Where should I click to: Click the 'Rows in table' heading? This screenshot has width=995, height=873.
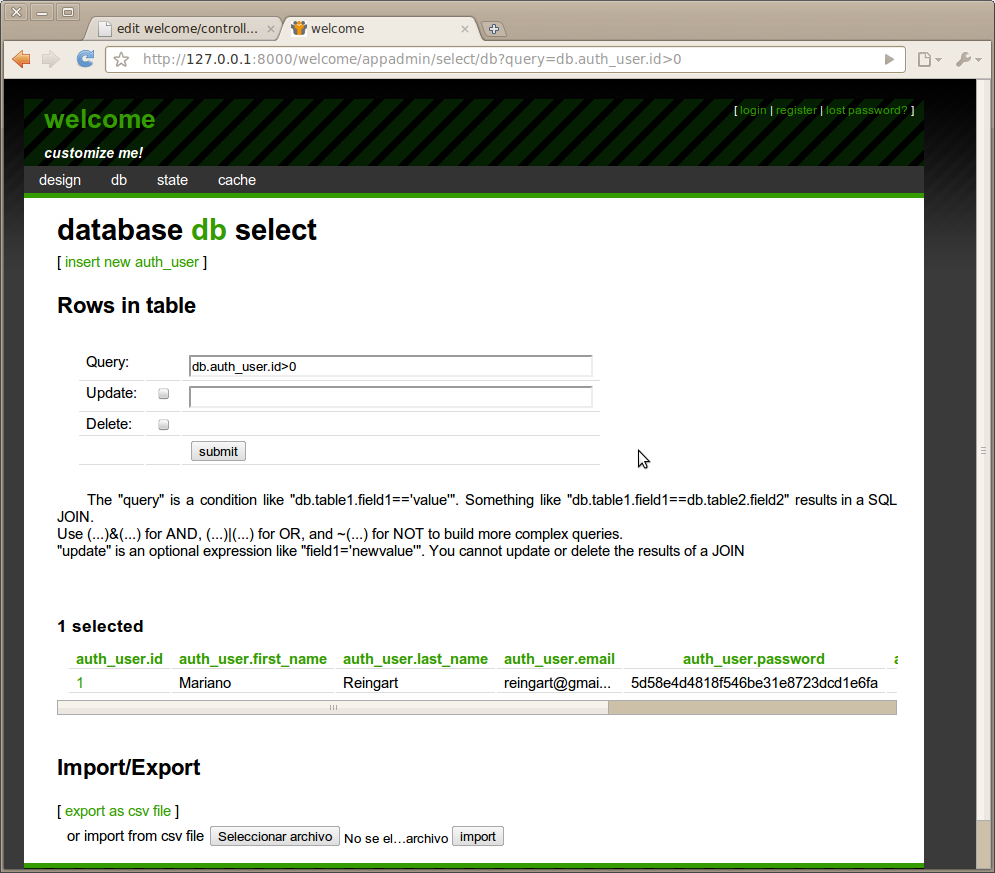coord(126,306)
